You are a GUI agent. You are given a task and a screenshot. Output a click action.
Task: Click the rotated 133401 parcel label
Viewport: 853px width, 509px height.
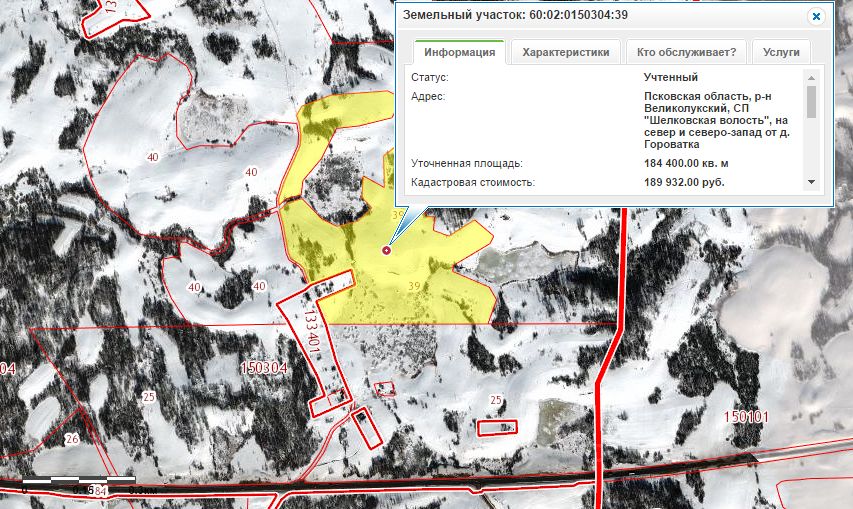[312, 333]
